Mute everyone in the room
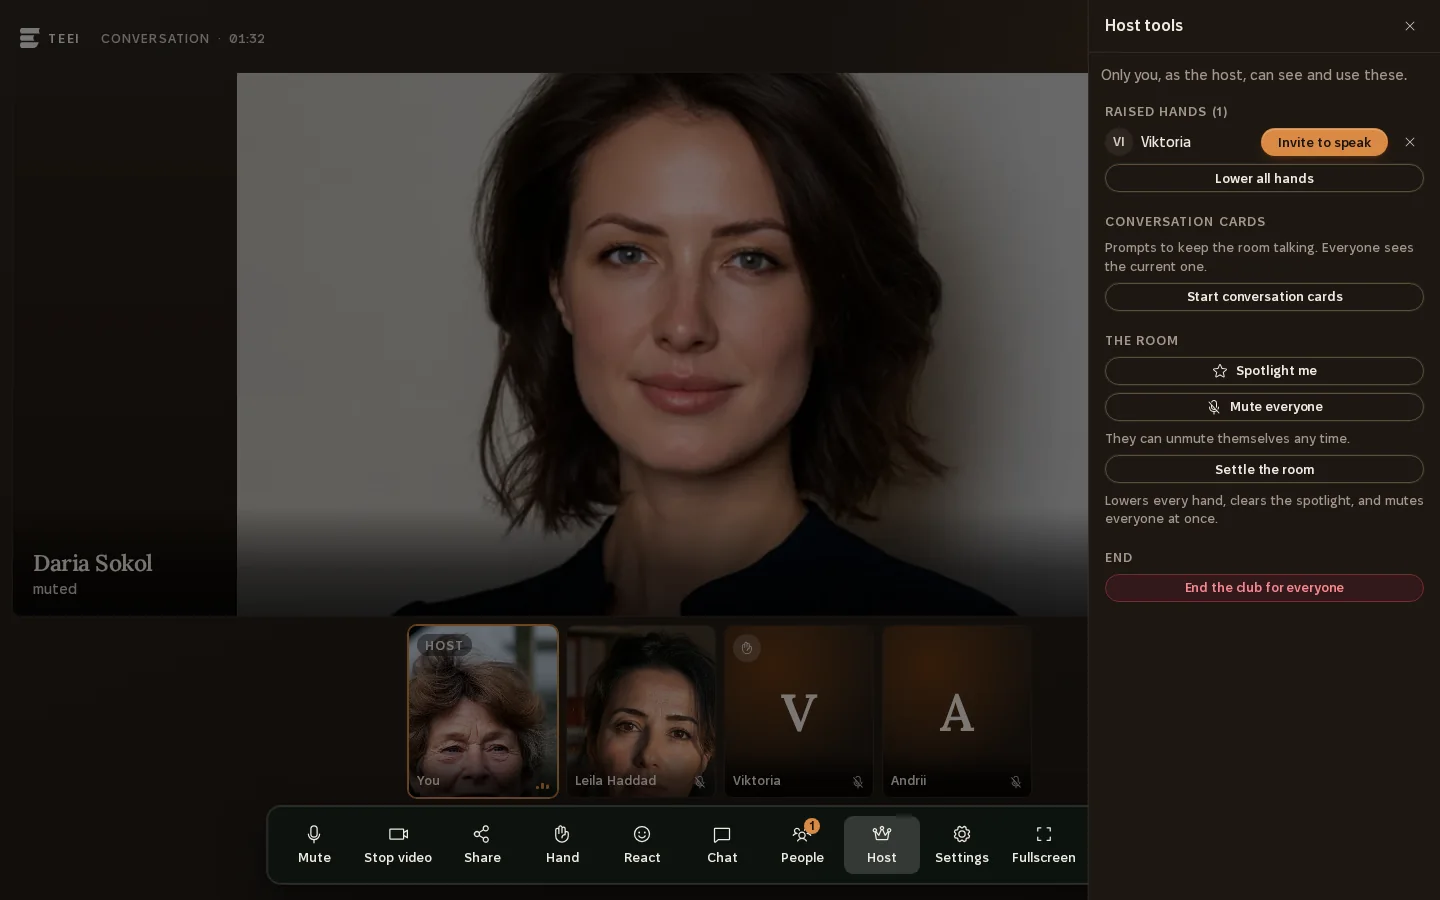The height and width of the screenshot is (900, 1440). tap(1264, 407)
